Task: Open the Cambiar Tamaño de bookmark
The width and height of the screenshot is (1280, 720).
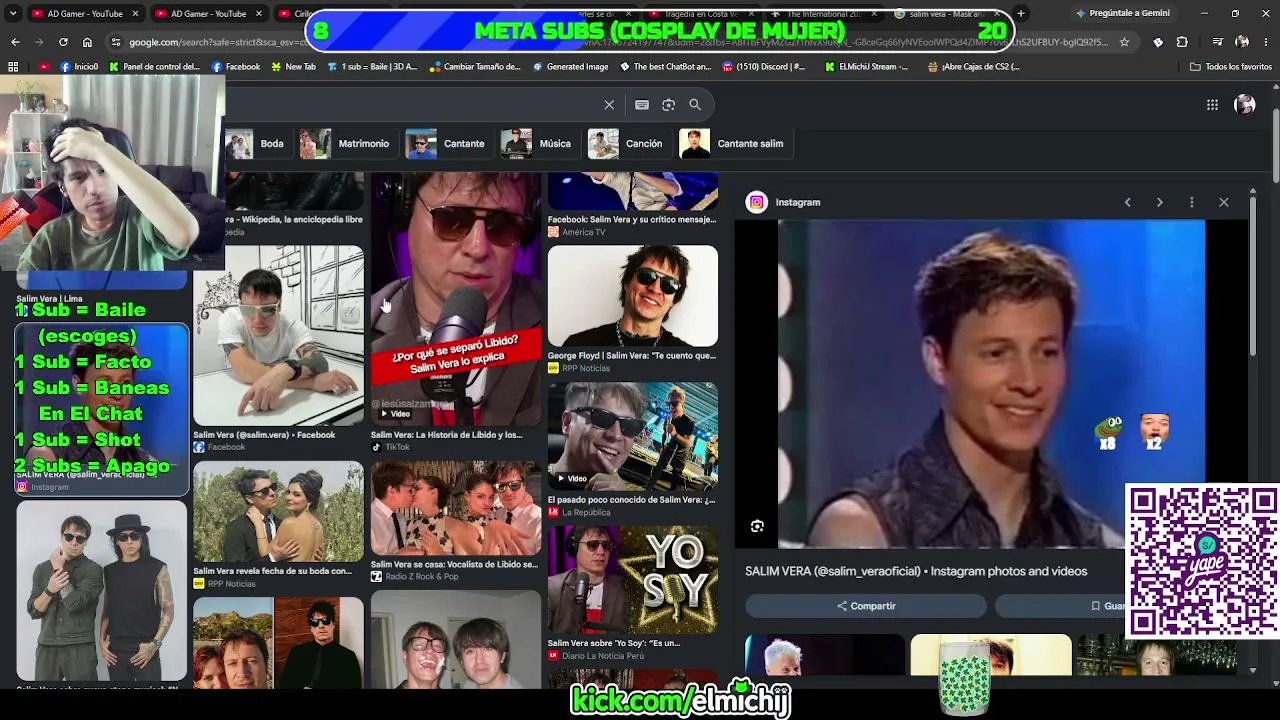Action: [475, 67]
